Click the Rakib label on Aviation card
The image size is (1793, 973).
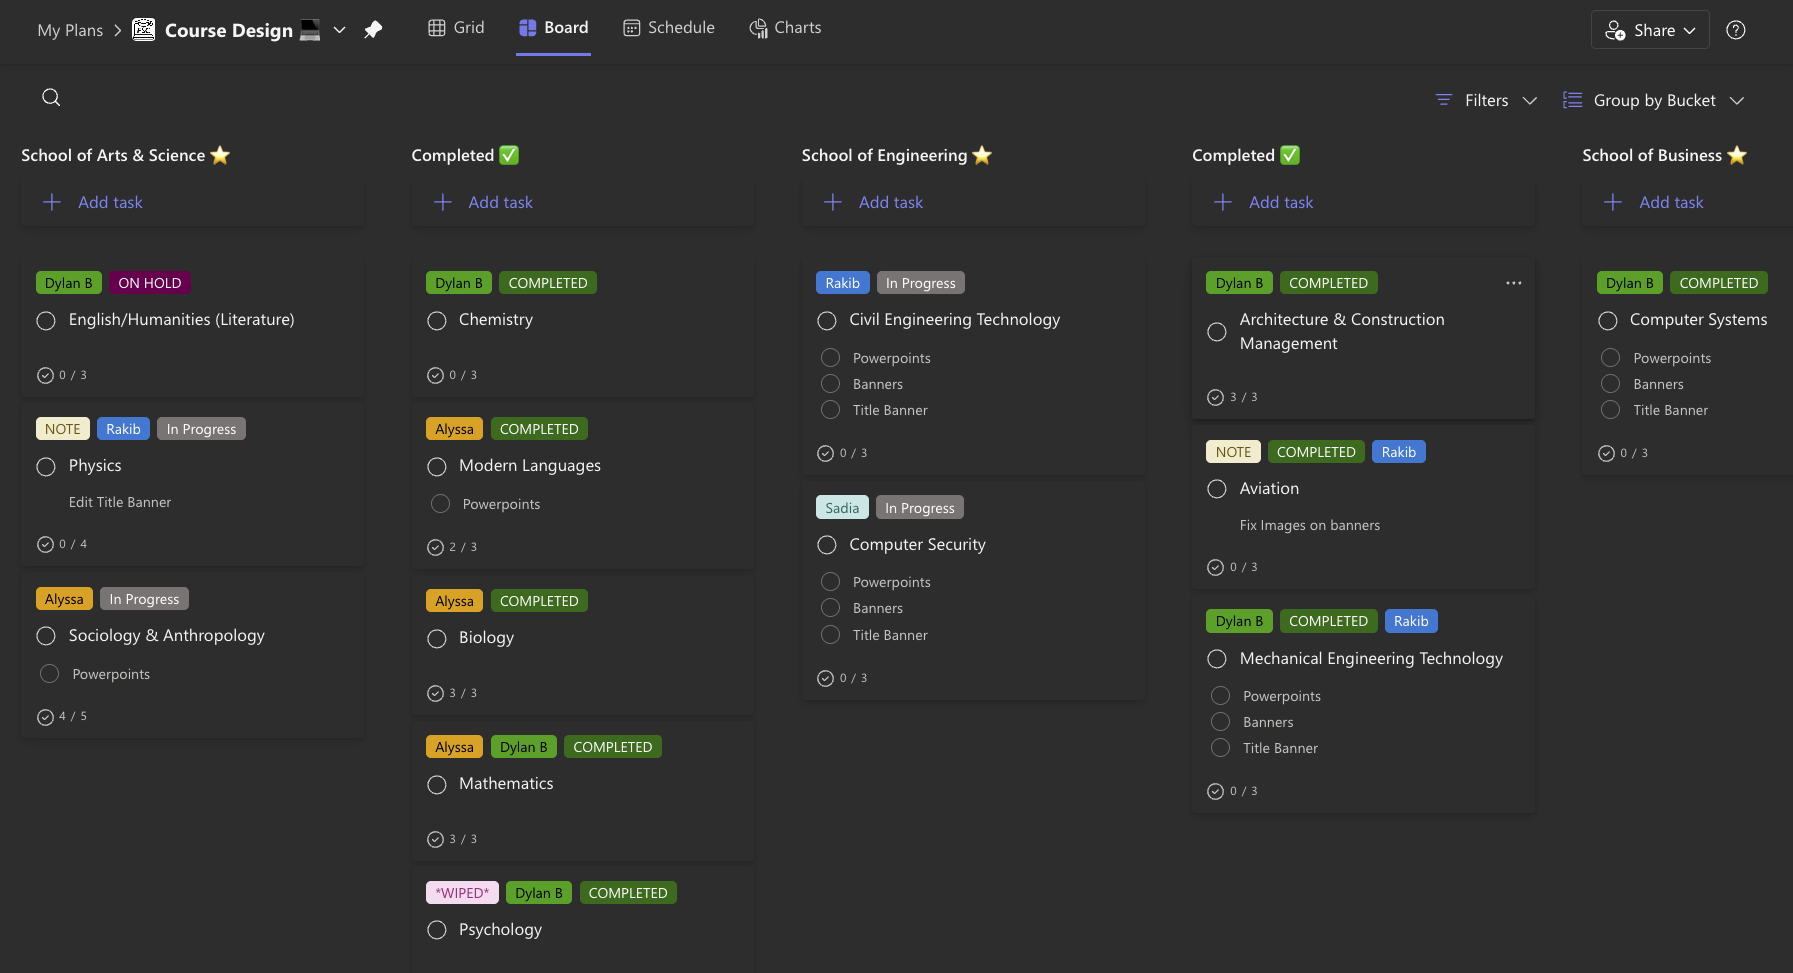click(1399, 452)
